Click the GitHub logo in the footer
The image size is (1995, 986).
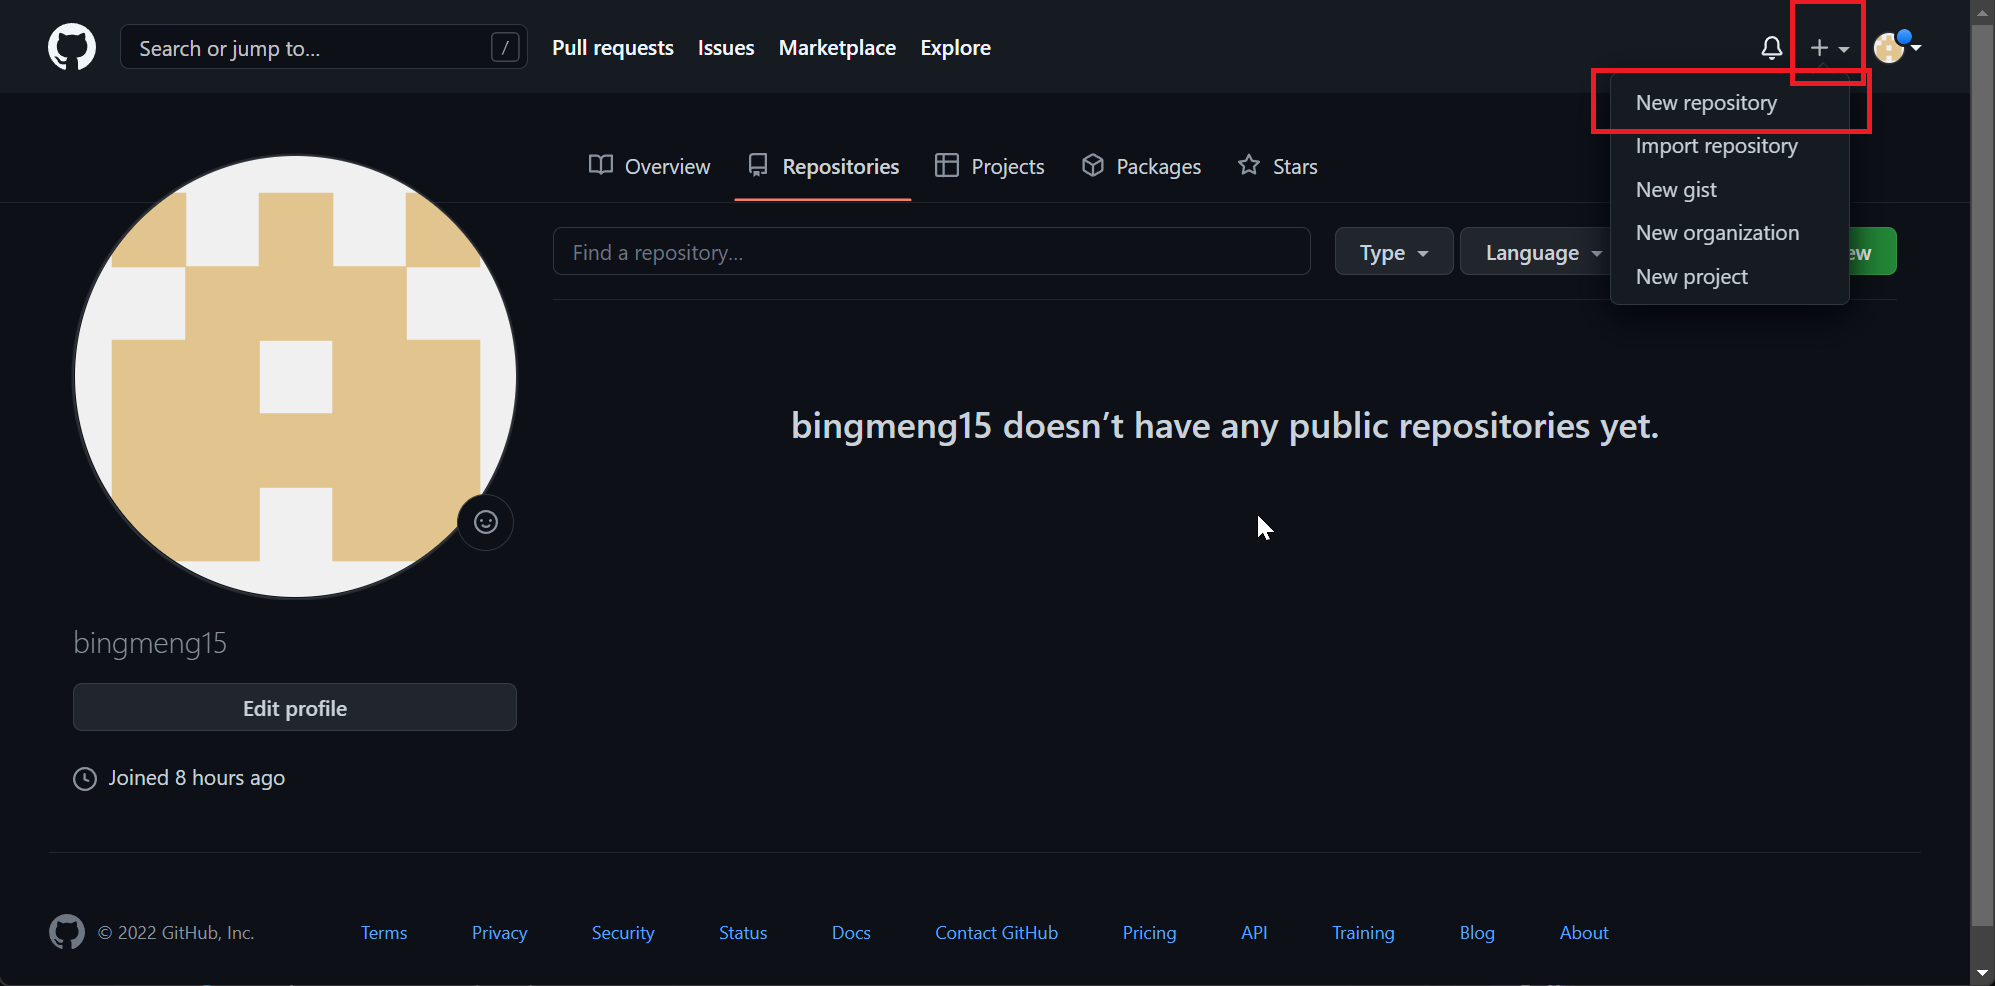pos(67,932)
